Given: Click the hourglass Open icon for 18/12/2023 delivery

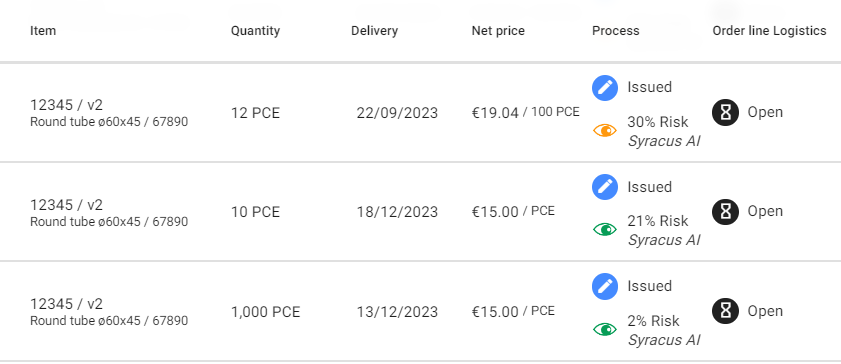Looking at the screenshot, I should (x=725, y=212).
